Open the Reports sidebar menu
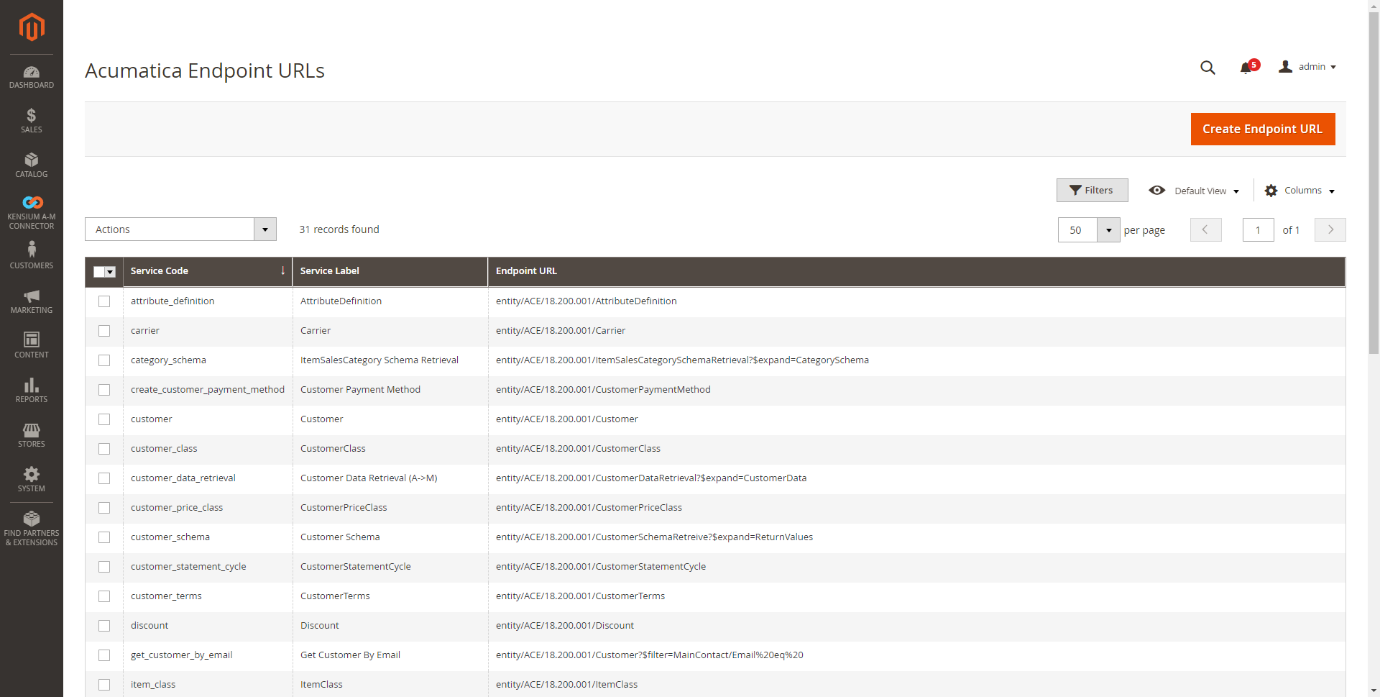Image resolution: width=1380 pixels, height=697 pixels. (31, 390)
